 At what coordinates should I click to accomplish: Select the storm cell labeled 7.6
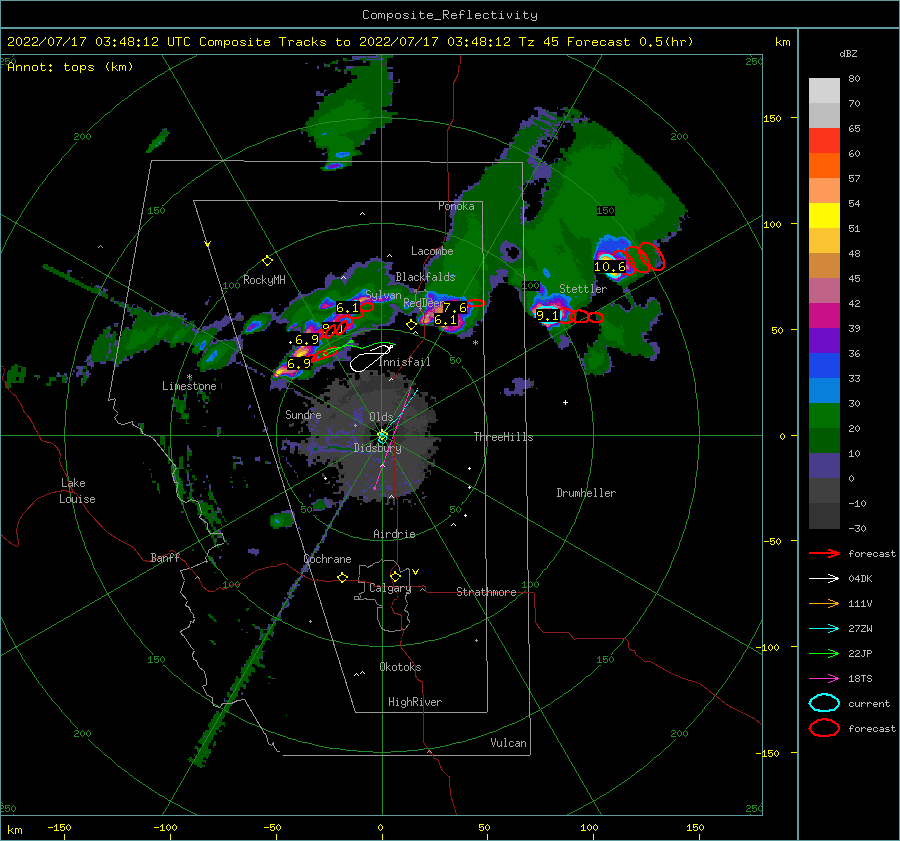pos(455,308)
